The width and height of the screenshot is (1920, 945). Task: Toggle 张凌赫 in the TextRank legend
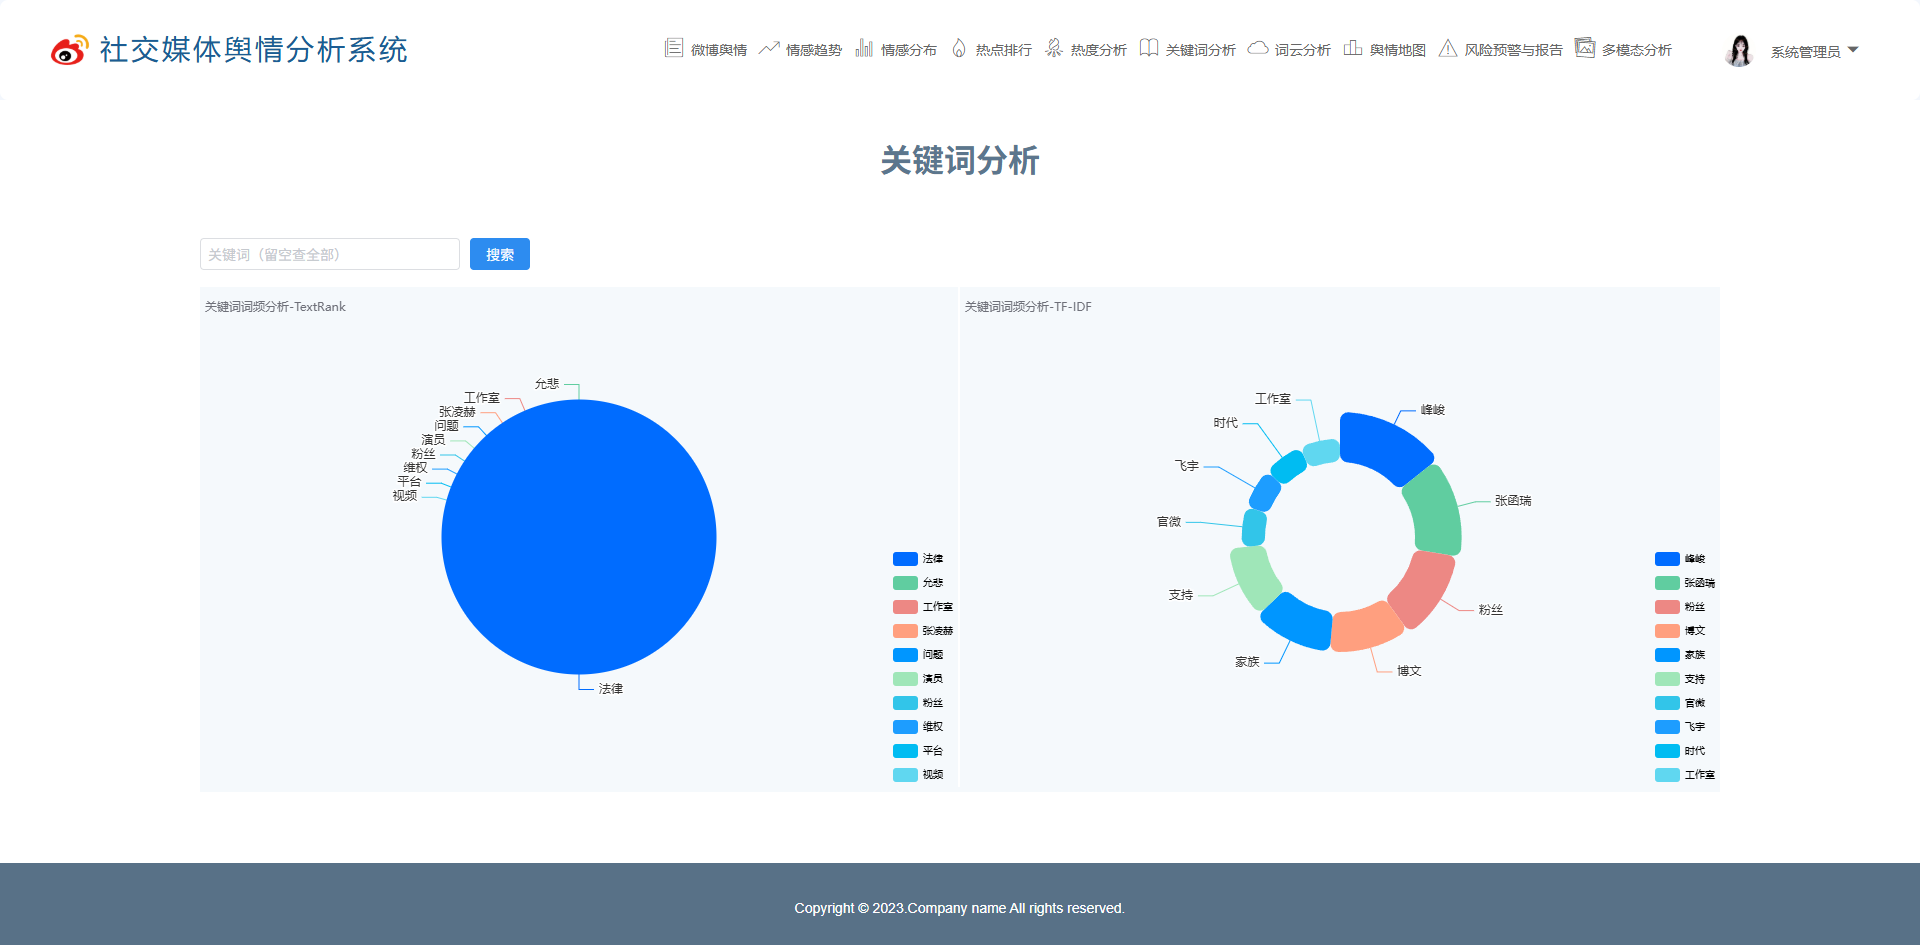tap(923, 631)
